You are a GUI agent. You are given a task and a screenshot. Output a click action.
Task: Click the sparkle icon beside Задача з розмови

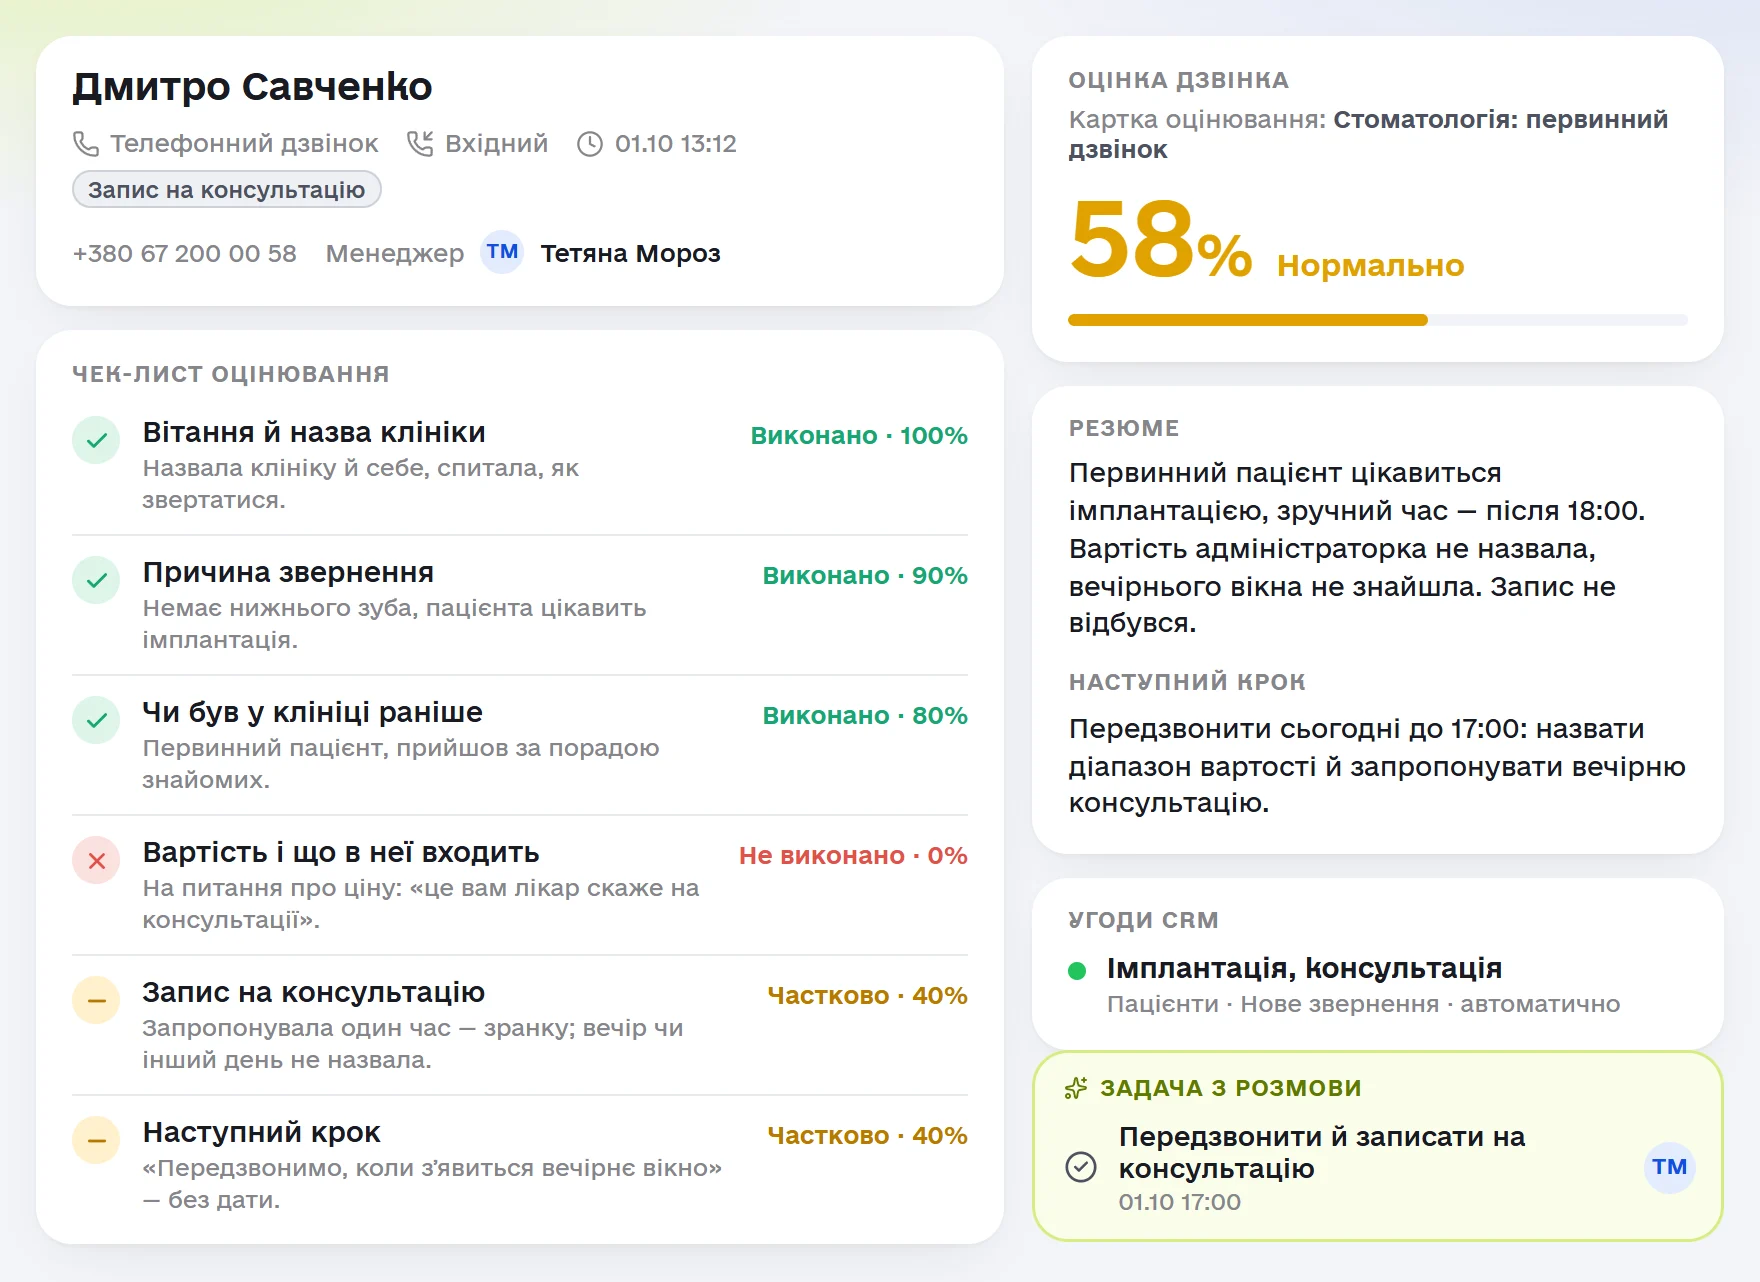pos(1076,1088)
